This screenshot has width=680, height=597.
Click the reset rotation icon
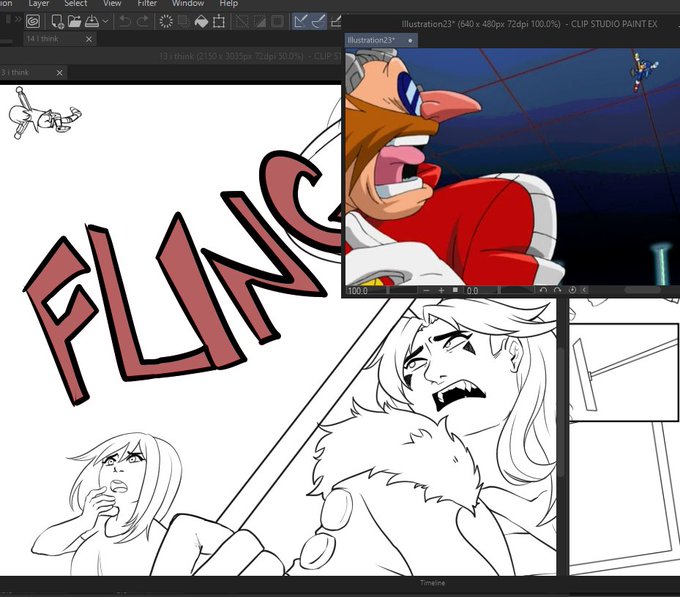pyautogui.click(x=572, y=290)
